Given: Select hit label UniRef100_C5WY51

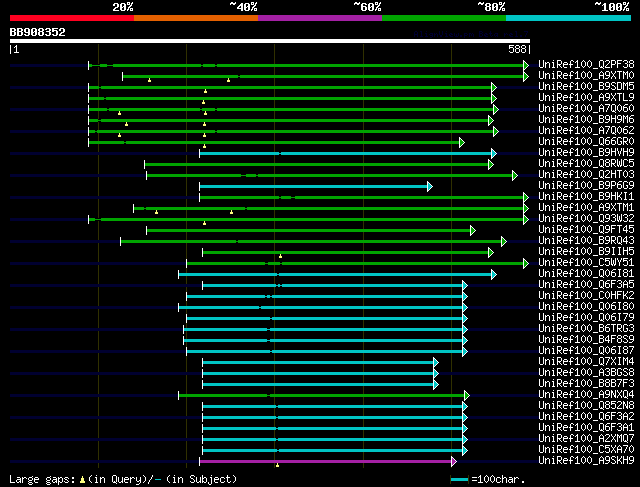Looking at the screenshot, I should point(586,262).
